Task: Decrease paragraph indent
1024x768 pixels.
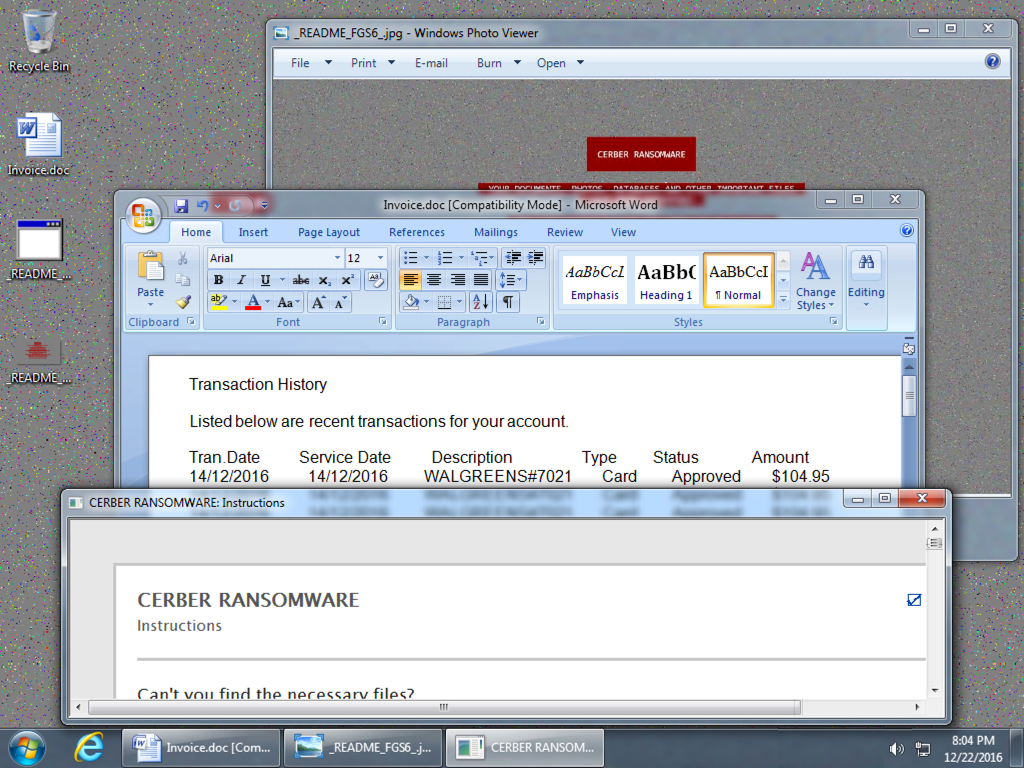Action: tap(513, 258)
